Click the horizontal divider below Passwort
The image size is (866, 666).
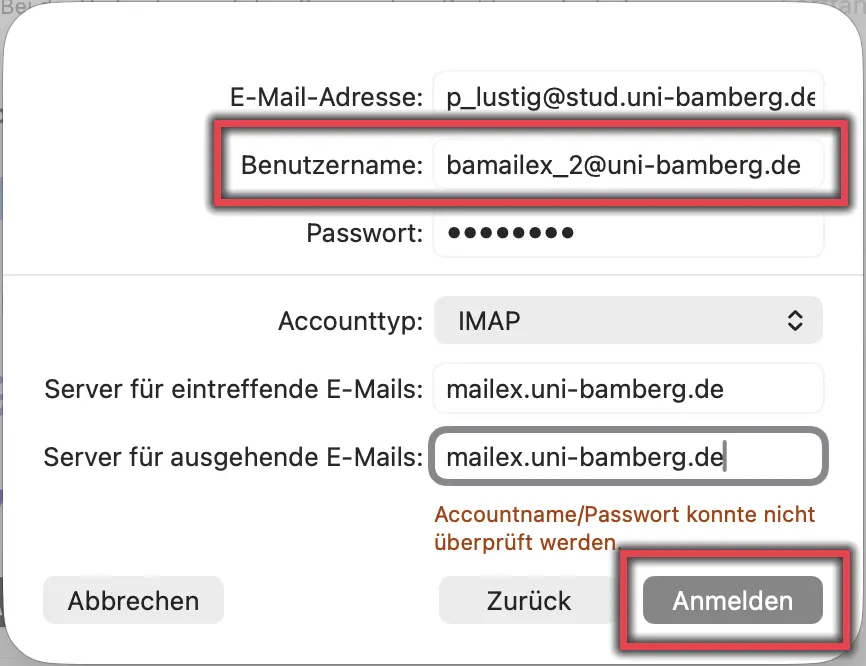(432, 274)
